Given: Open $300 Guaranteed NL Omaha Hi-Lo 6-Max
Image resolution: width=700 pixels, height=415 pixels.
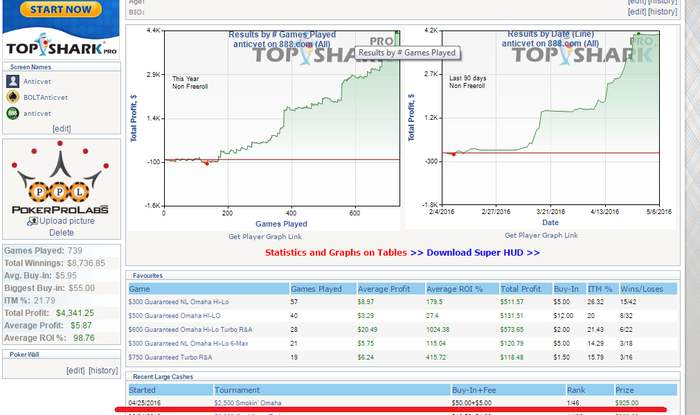Looking at the screenshot, I should pyautogui.click(x=188, y=344).
